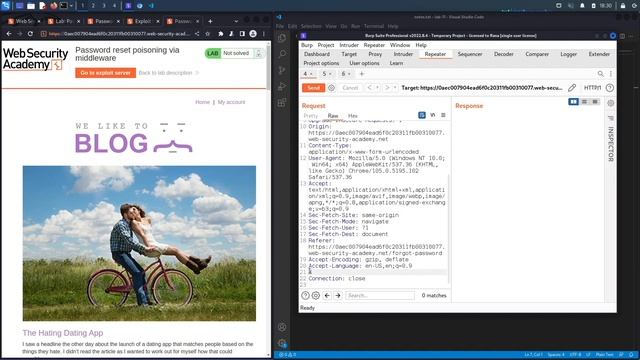Open the Project menu in Burp
The image size is (640, 360).
point(326,45)
